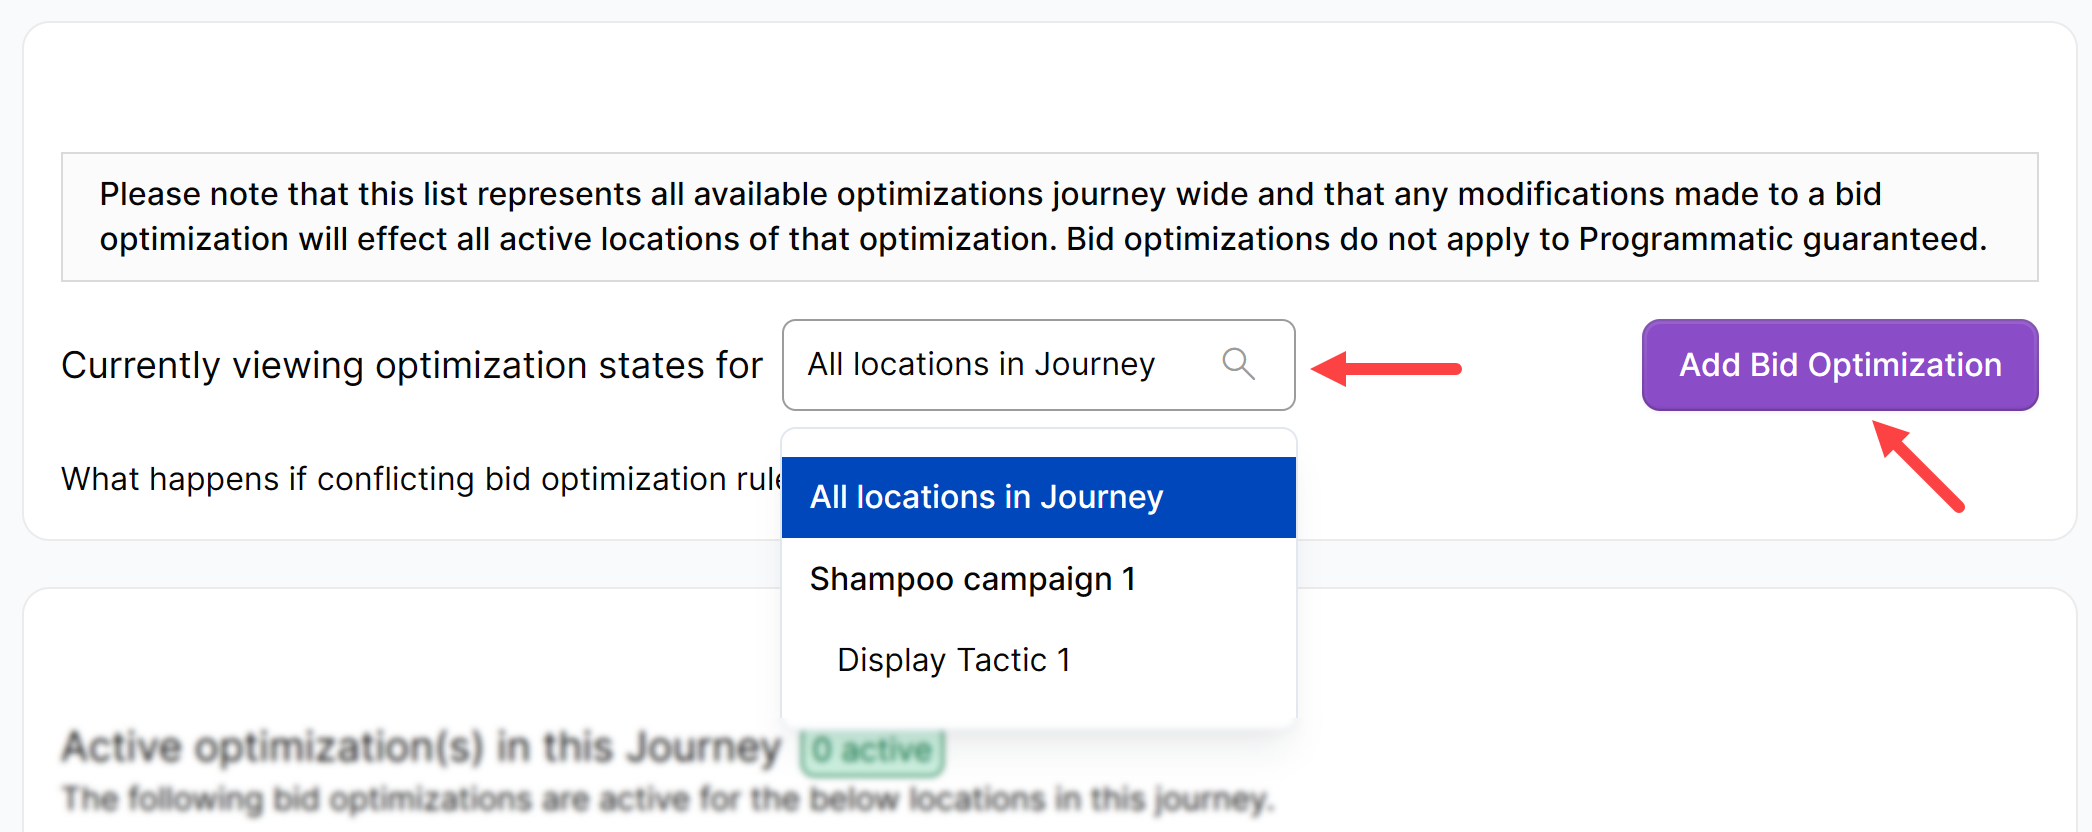The width and height of the screenshot is (2092, 832).
Task: Click the magnifier icon in the locations field
Action: click(1238, 364)
